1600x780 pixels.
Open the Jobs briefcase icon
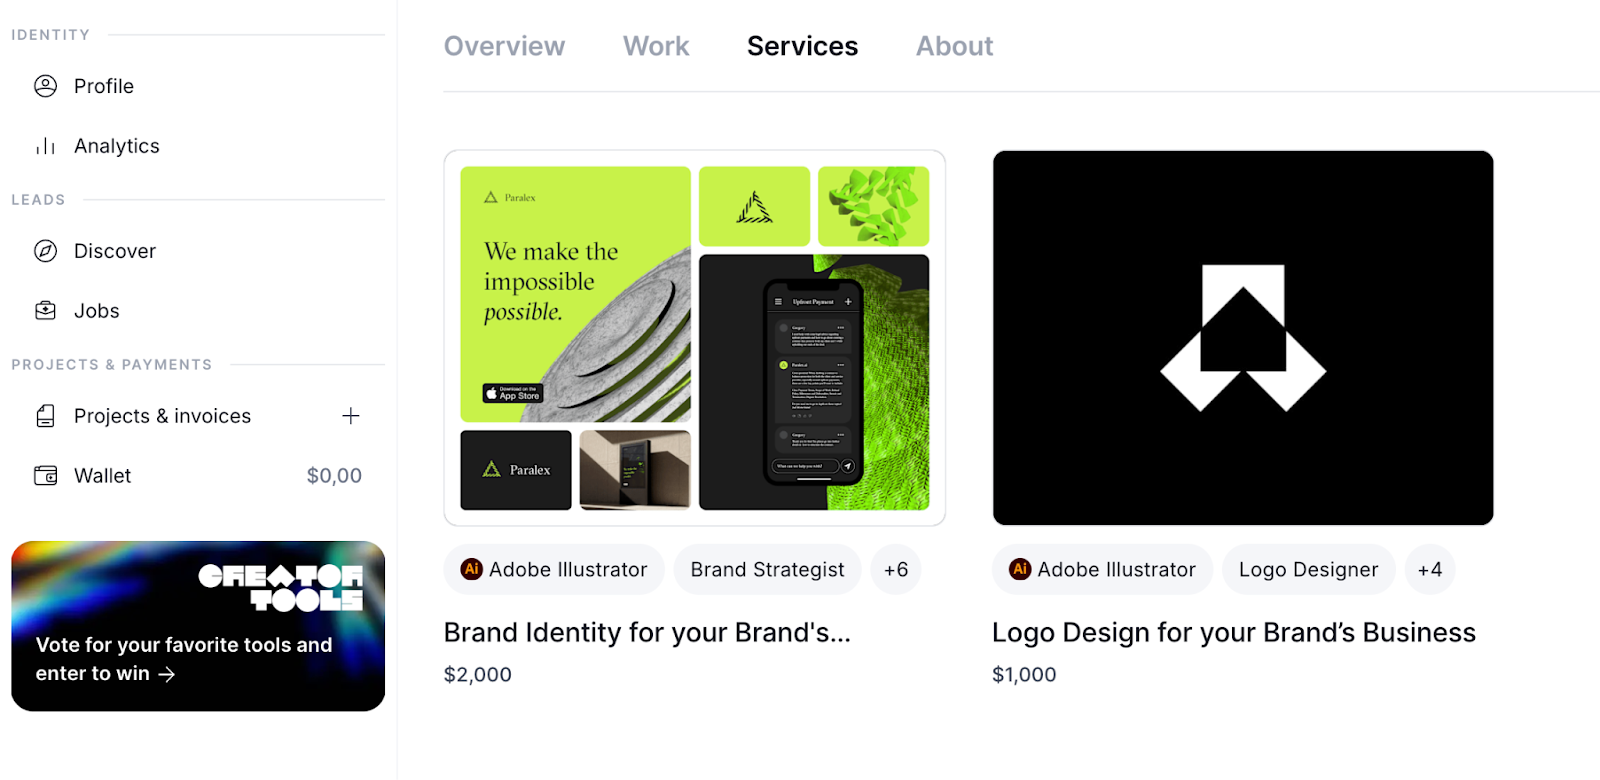46,311
